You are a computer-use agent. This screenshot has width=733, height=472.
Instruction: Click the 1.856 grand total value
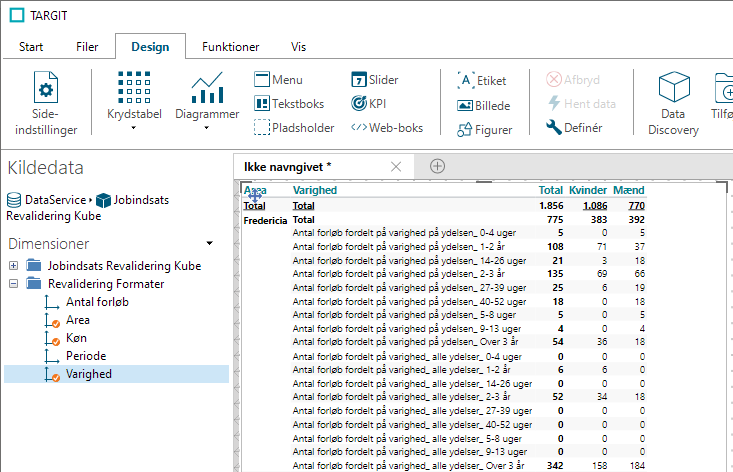(551, 206)
